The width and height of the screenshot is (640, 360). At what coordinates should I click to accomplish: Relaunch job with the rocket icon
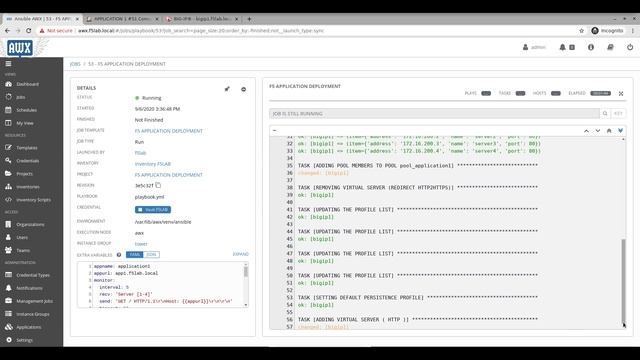click(227, 89)
